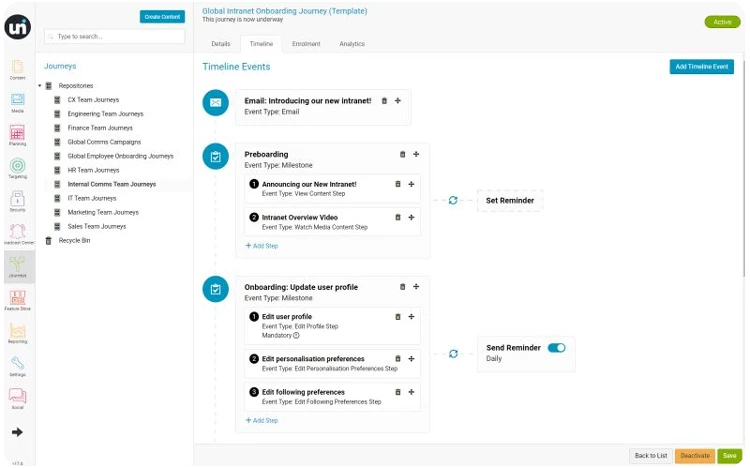Screen dimensions: 750x468
Task: Expand the sidebar using the arrow icon
Action: coord(17,432)
